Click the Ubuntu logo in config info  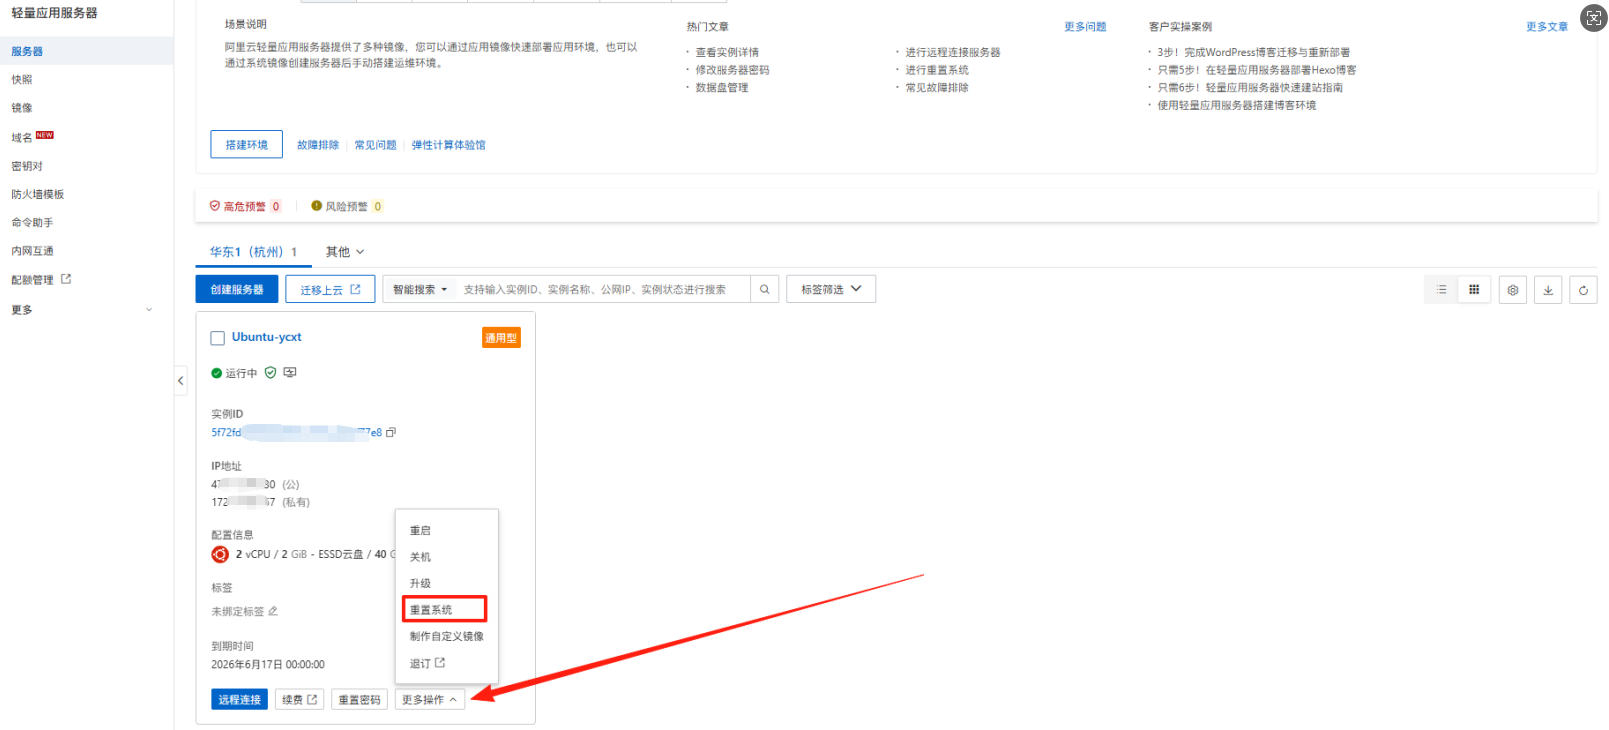[220, 554]
